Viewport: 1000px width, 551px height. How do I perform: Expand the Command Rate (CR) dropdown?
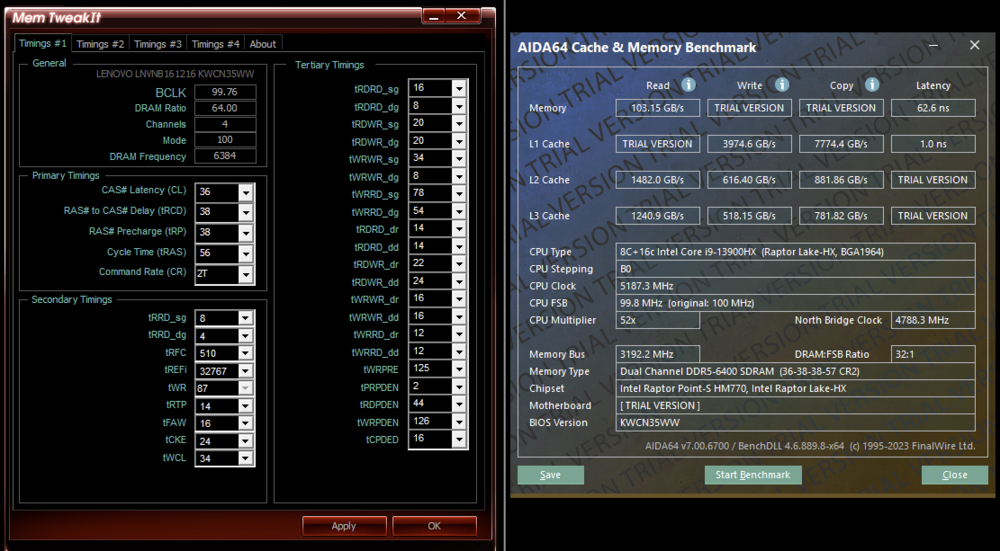tap(245, 273)
